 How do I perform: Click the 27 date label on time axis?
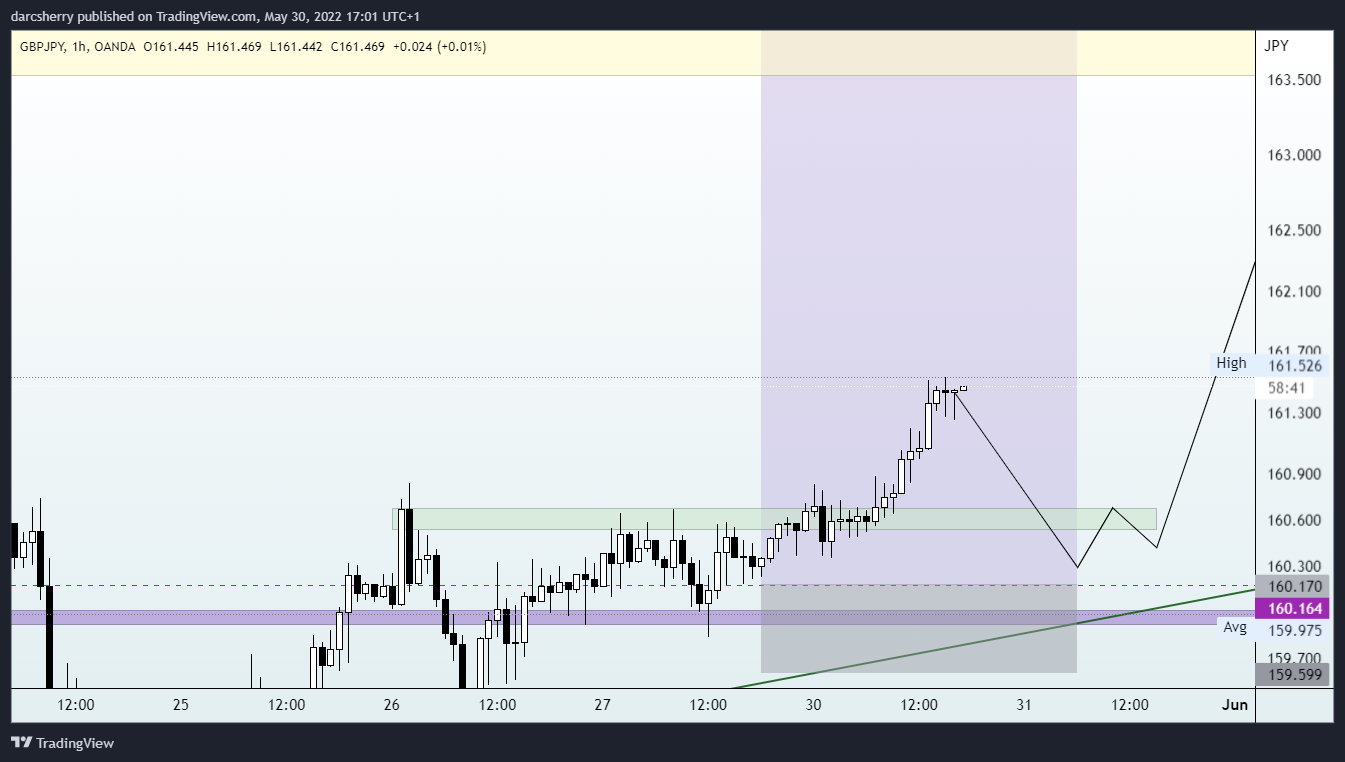coord(602,704)
